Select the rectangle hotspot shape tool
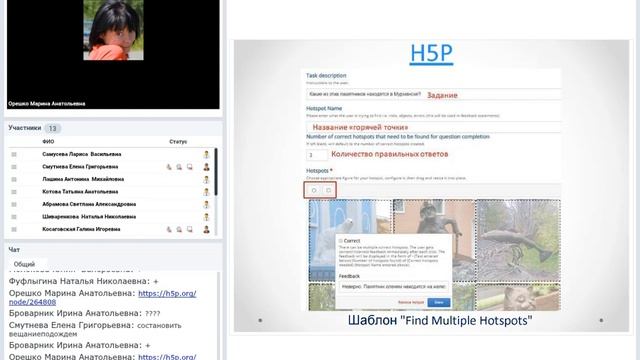The width and height of the screenshot is (640, 360). tap(328, 190)
